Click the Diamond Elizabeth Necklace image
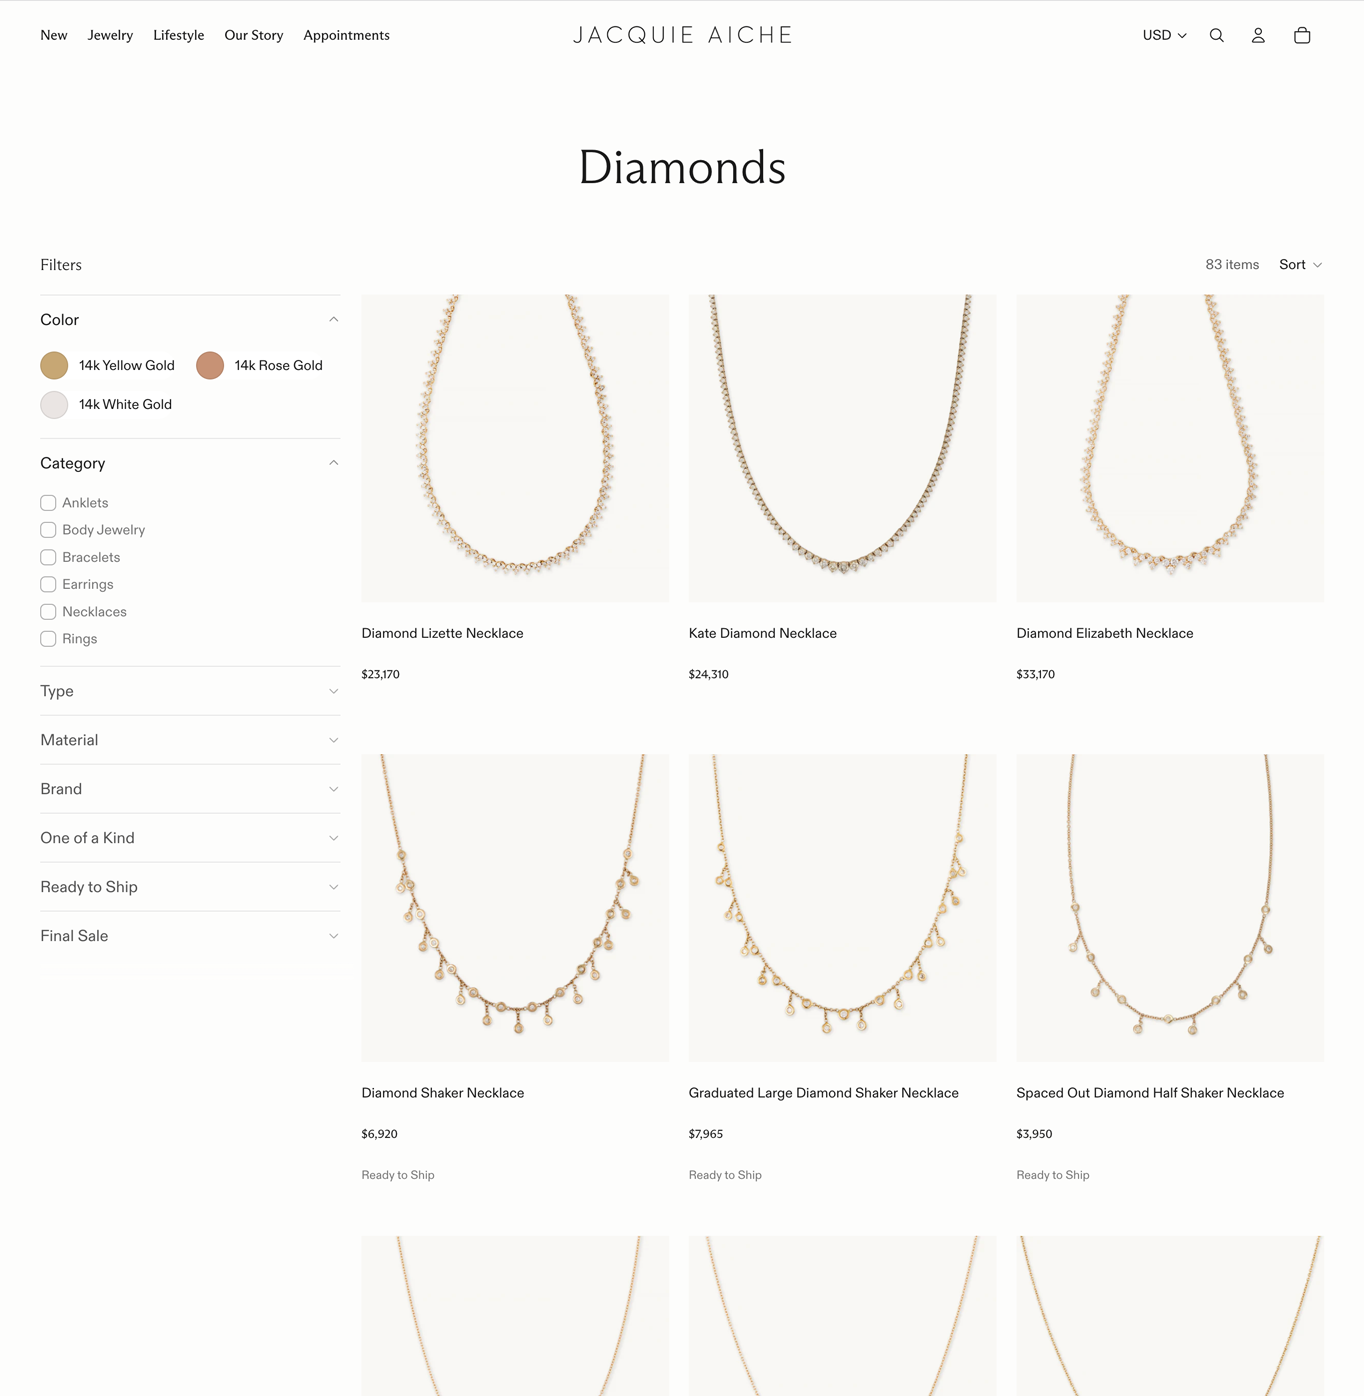This screenshot has width=1364, height=1396. [1170, 448]
